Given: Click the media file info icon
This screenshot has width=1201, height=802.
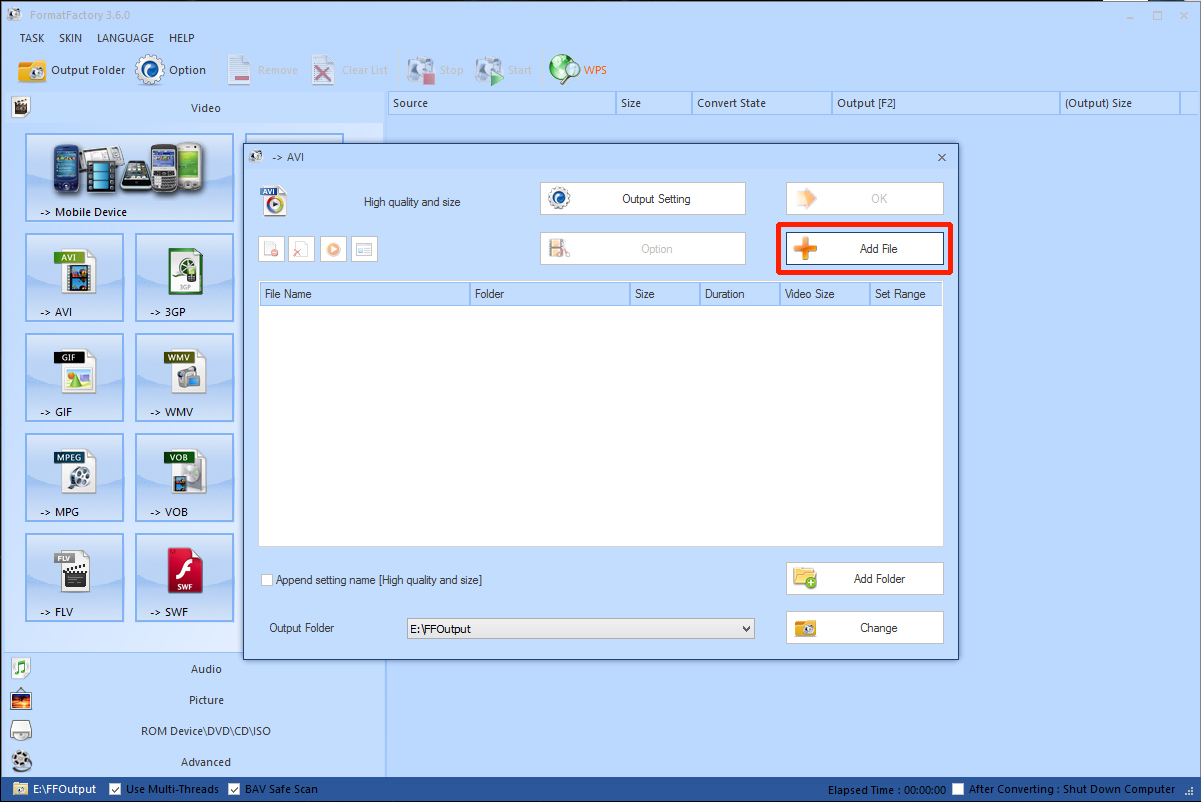Looking at the screenshot, I should click(x=364, y=249).
